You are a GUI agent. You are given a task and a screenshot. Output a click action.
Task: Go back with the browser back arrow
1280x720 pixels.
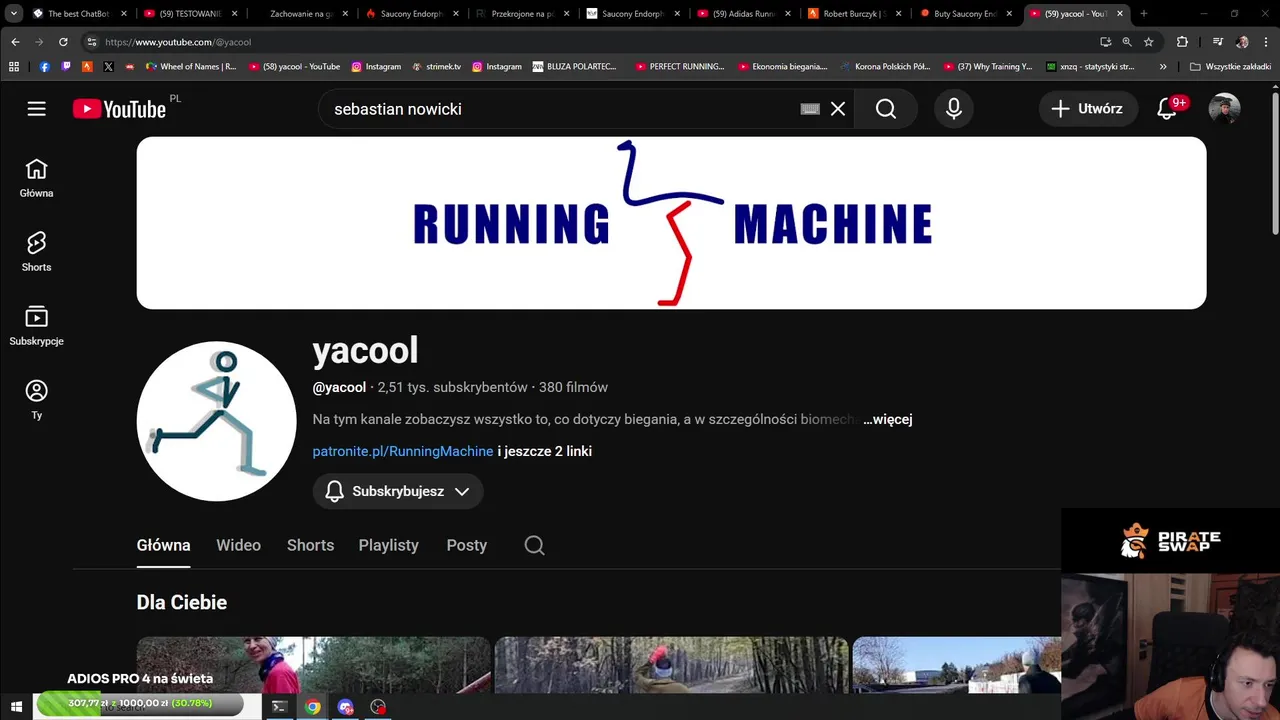15,42
